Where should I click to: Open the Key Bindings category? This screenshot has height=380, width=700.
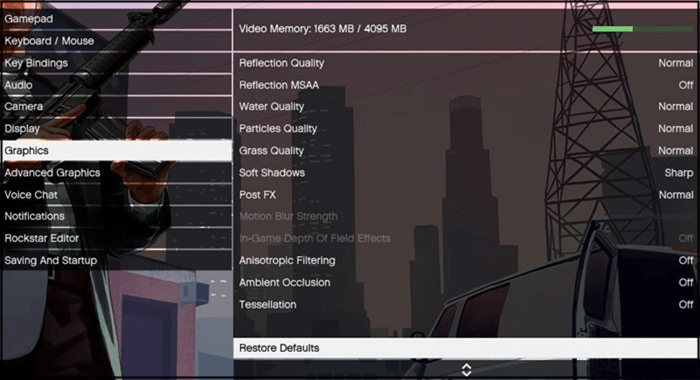pyautogui.click(x=117, y=63)
